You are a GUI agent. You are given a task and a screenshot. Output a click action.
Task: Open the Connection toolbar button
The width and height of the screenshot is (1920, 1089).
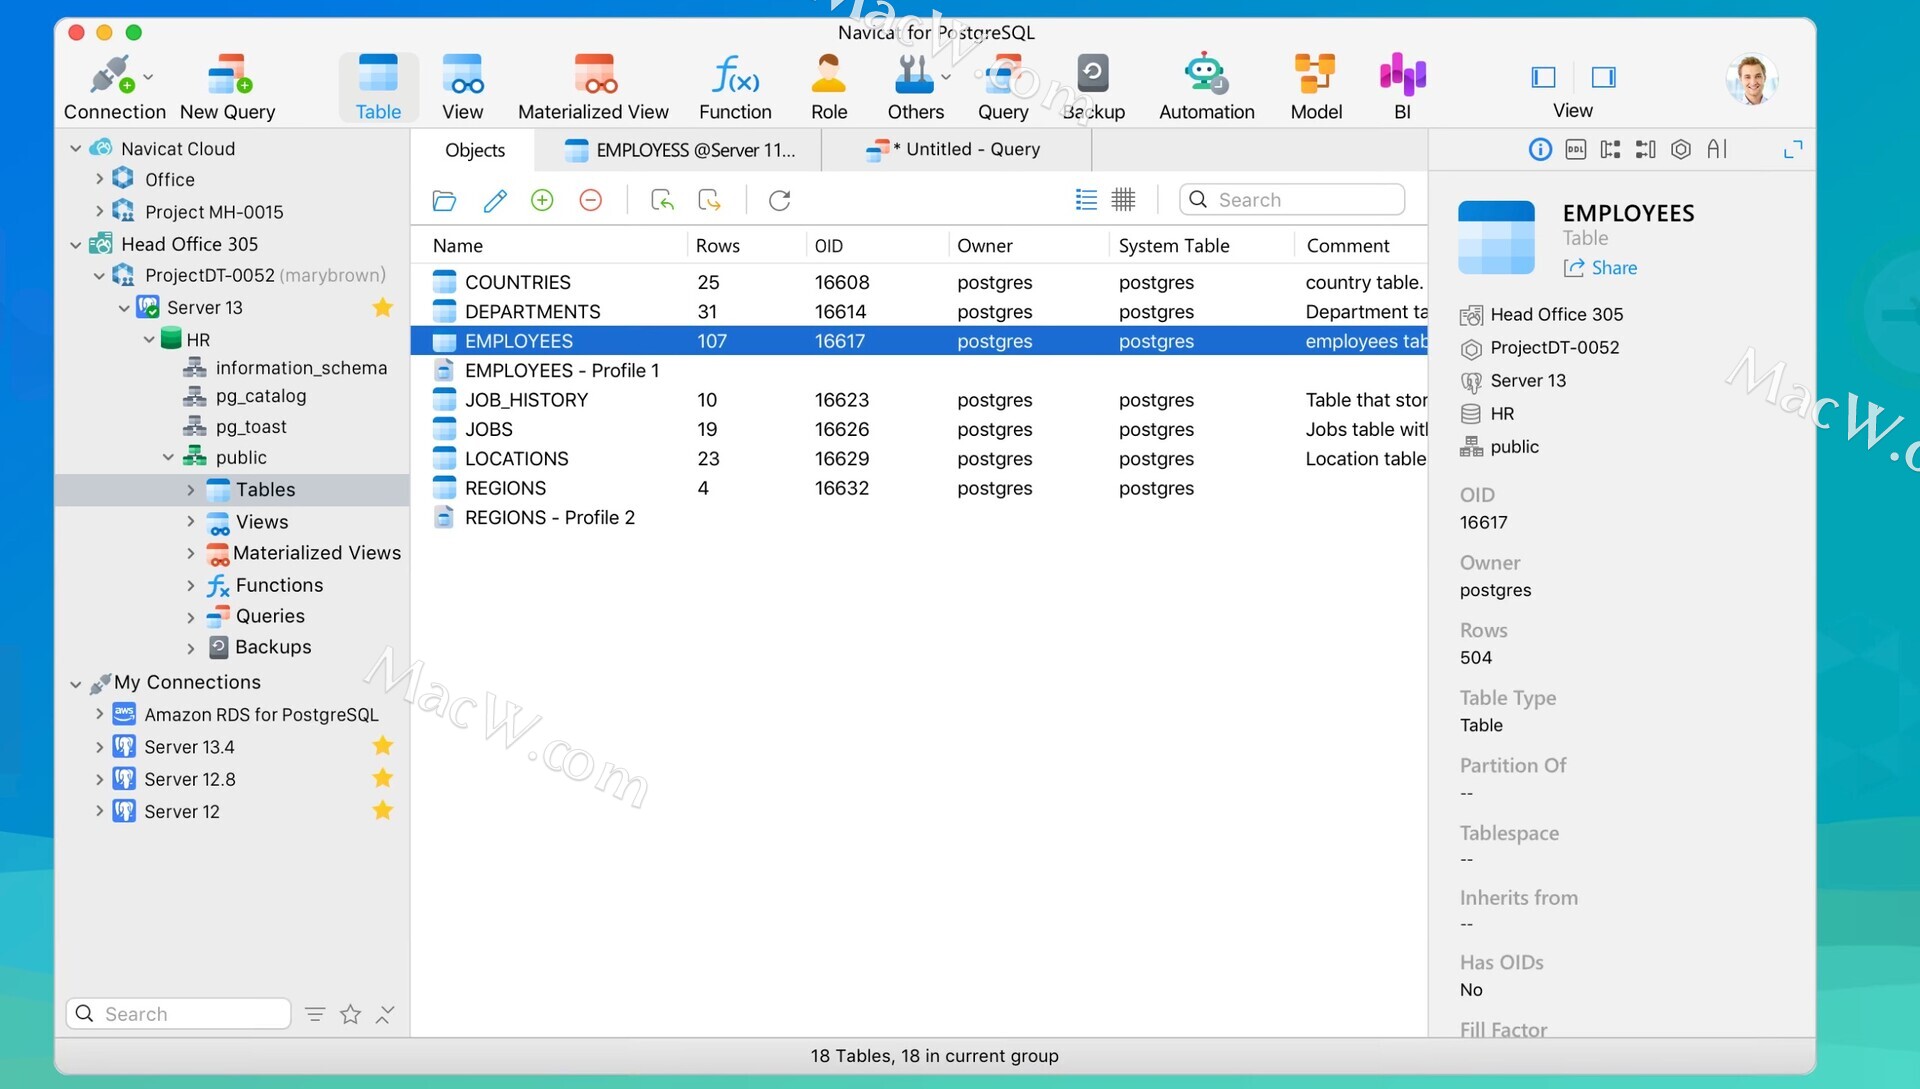(x=114, y=88)
